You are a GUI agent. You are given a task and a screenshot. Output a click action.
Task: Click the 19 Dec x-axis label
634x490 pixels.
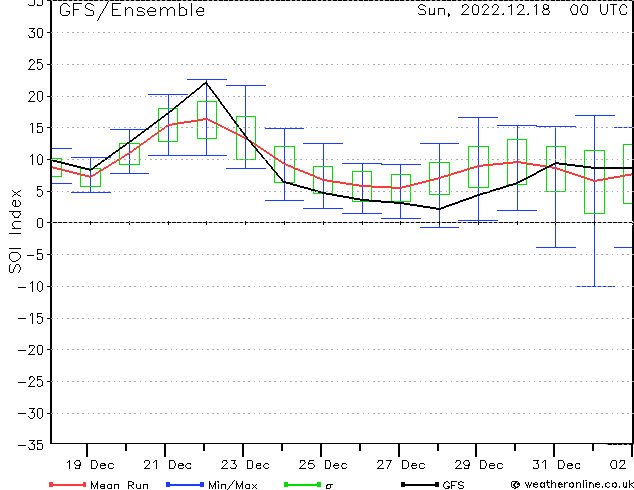point(90,465)
